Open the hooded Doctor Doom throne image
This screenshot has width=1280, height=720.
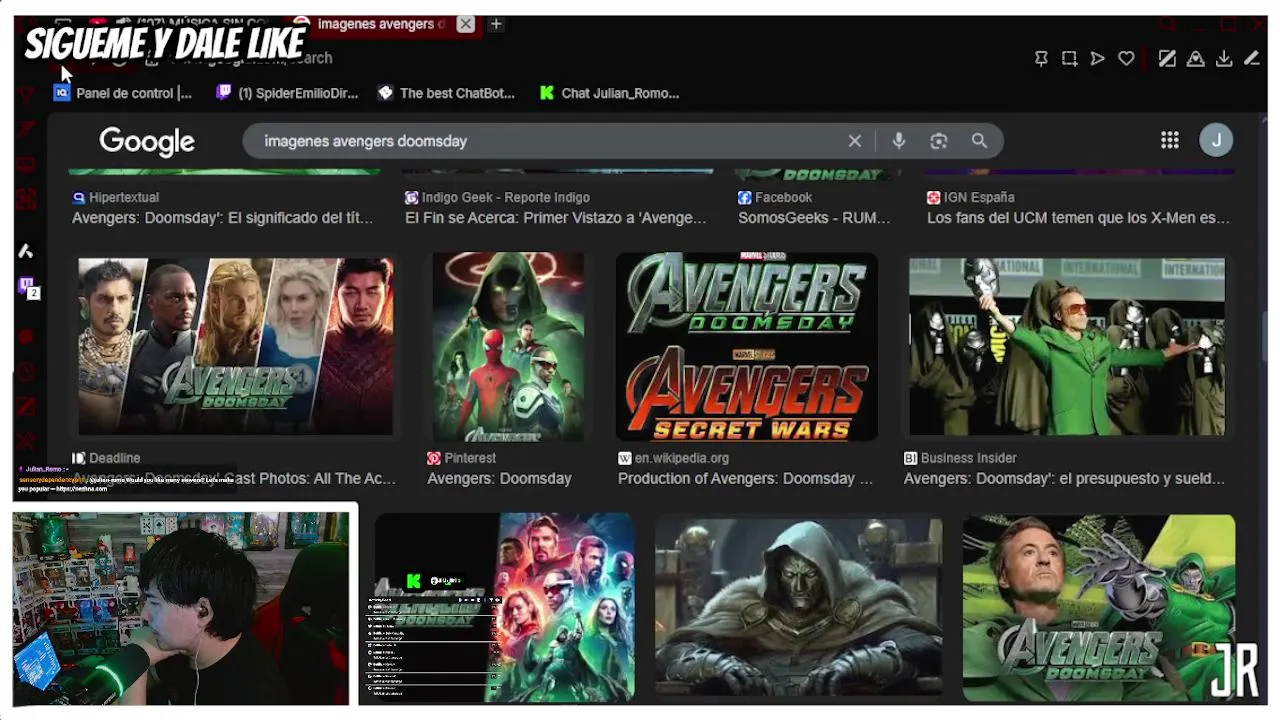(x=798, y=606)
